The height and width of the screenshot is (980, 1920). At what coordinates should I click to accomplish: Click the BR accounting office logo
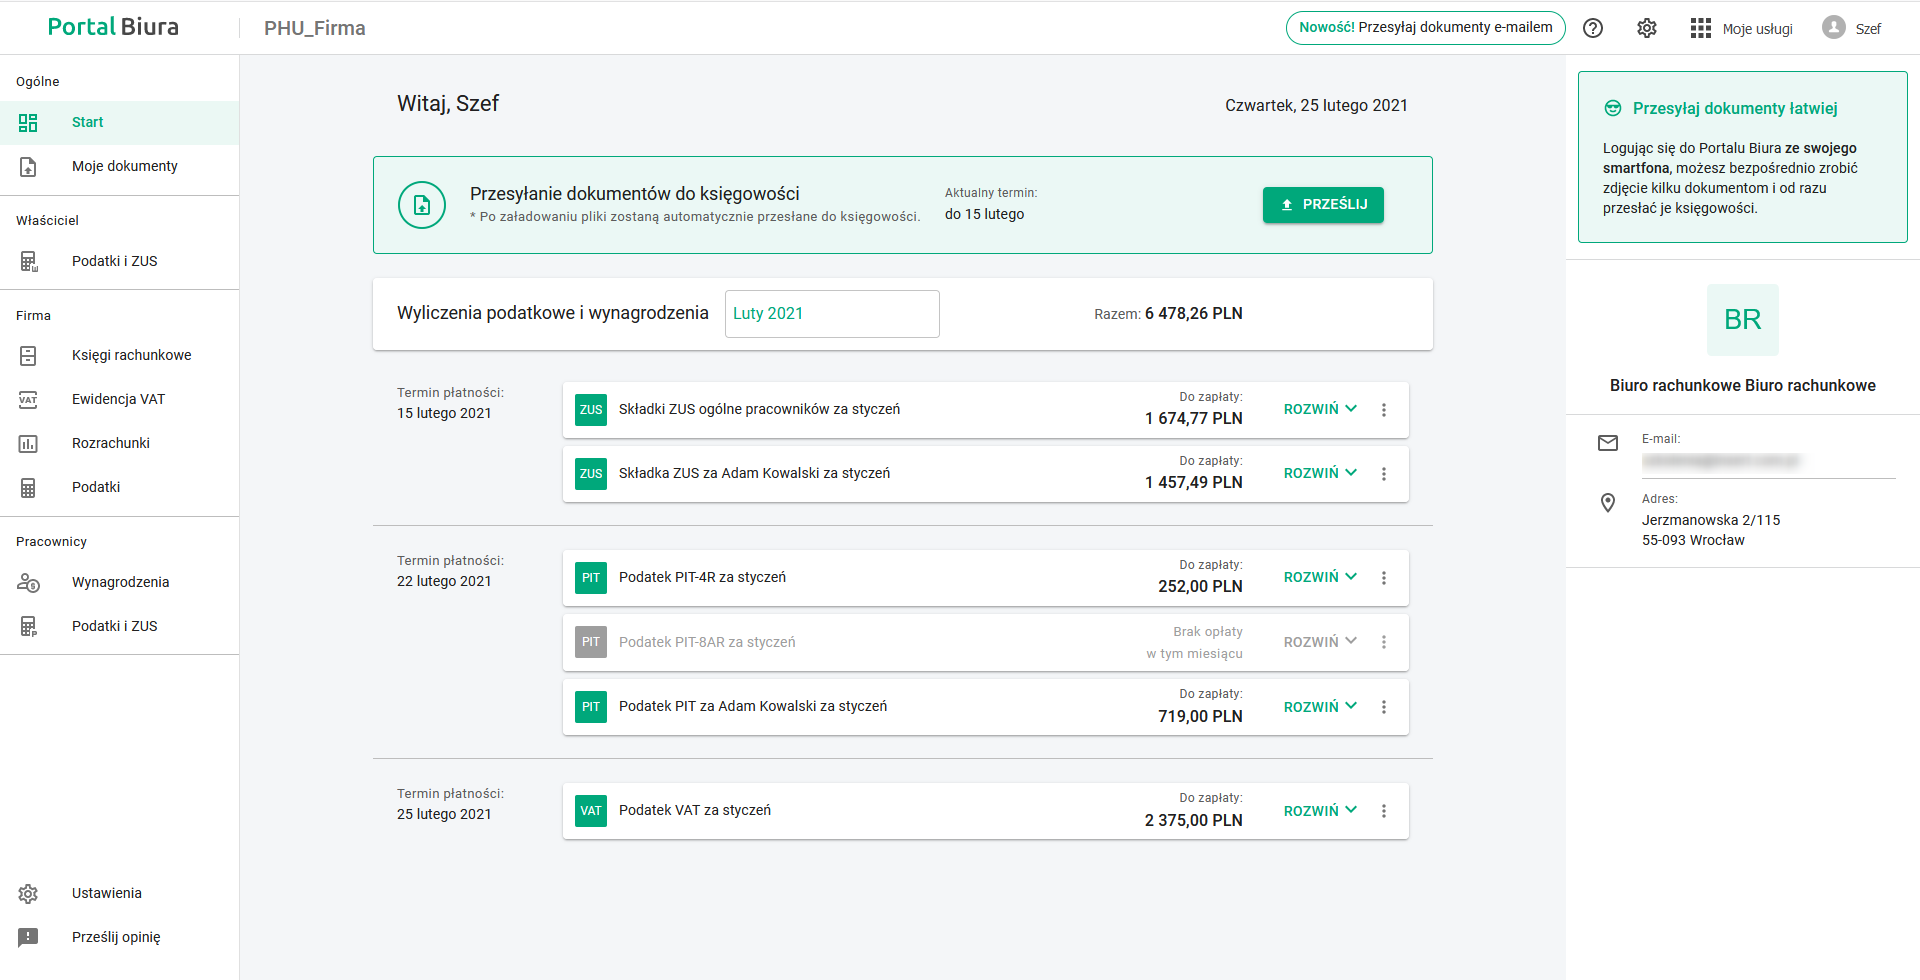[x=1742, y=320]
